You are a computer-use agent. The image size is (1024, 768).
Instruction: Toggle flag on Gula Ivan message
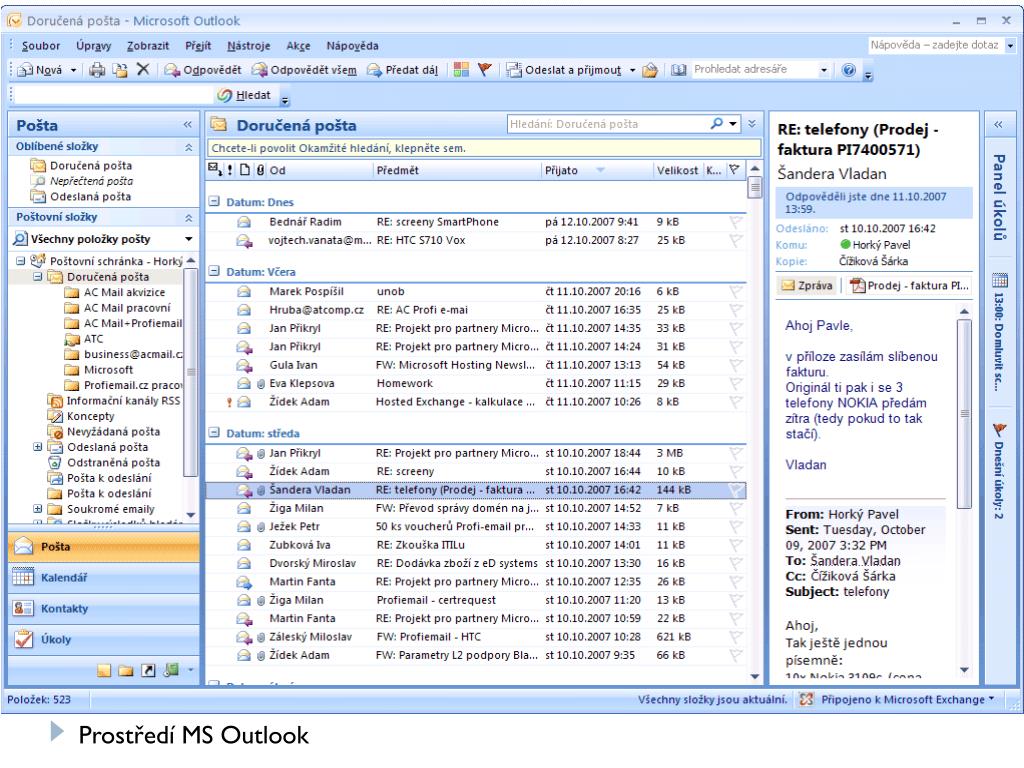(x=736, y=365)
